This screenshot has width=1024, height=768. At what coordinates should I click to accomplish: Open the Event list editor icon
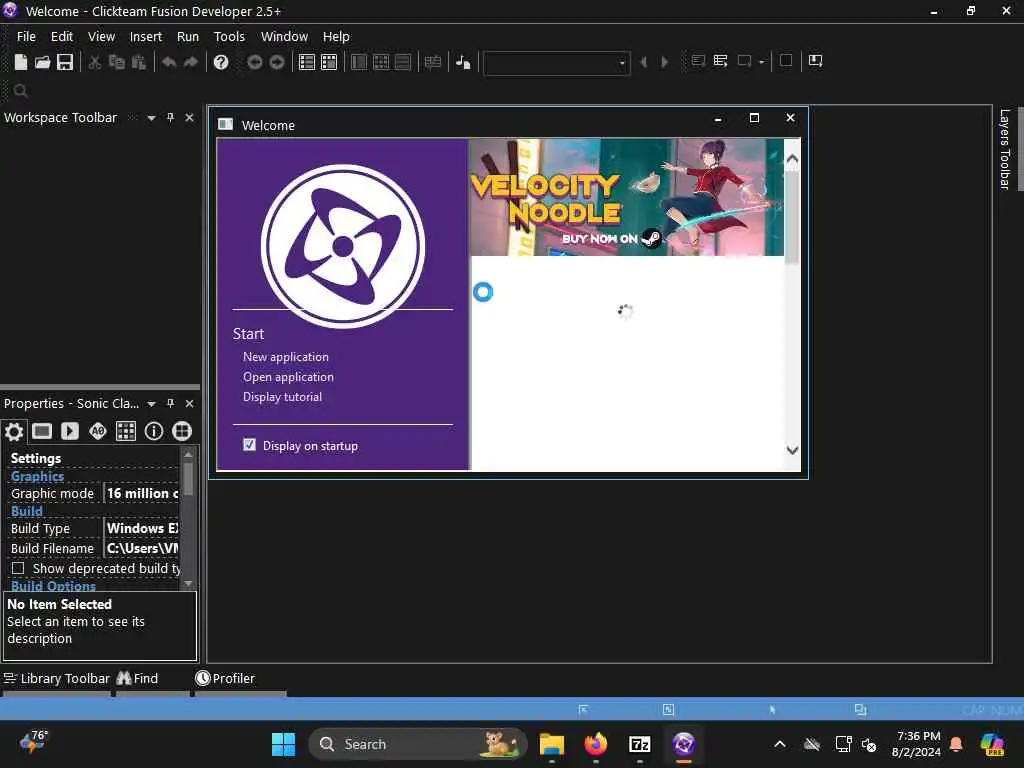tap(403, 62)
